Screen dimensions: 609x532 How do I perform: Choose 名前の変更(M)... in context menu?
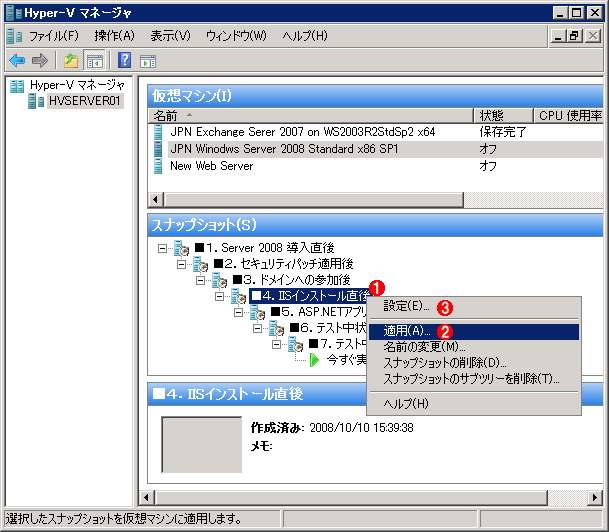pyautogui.click(x=474, y=347)
